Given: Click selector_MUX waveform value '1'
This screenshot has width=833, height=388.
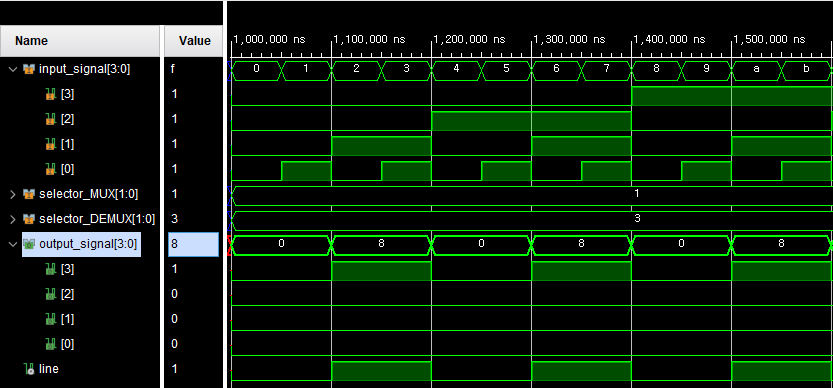Looking at the screenshot, I should point(637,194).
